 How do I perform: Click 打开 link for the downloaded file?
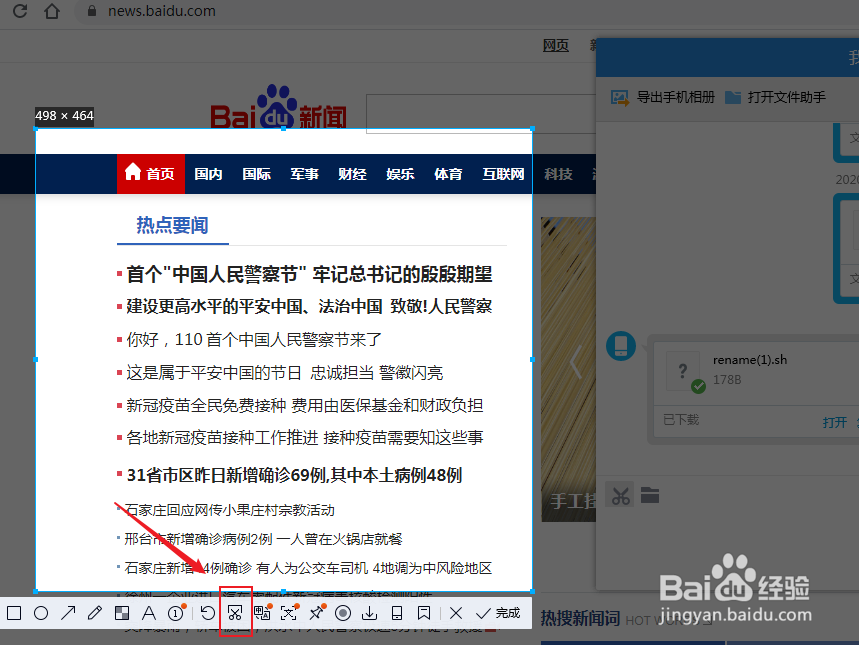tap(835, 423)
